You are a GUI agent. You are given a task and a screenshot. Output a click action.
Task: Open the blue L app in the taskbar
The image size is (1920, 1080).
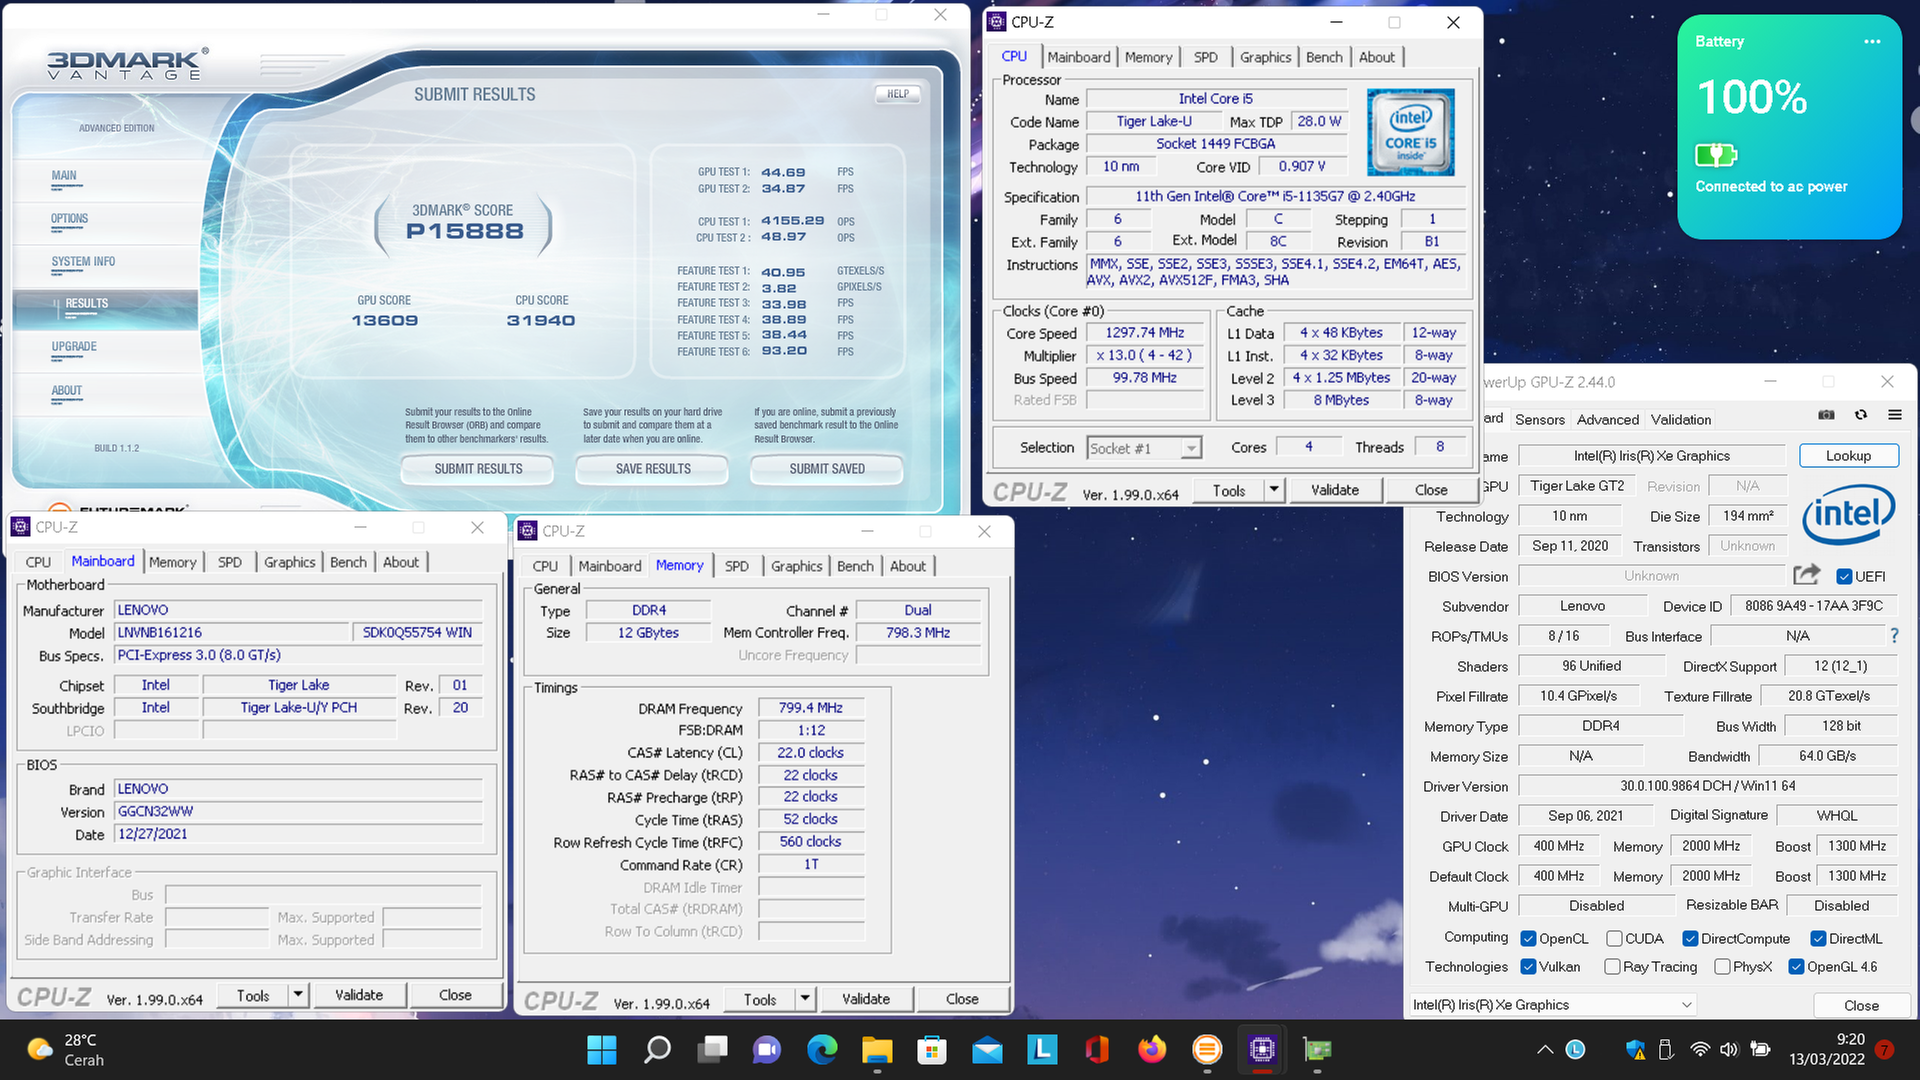pos(1042,1049)
